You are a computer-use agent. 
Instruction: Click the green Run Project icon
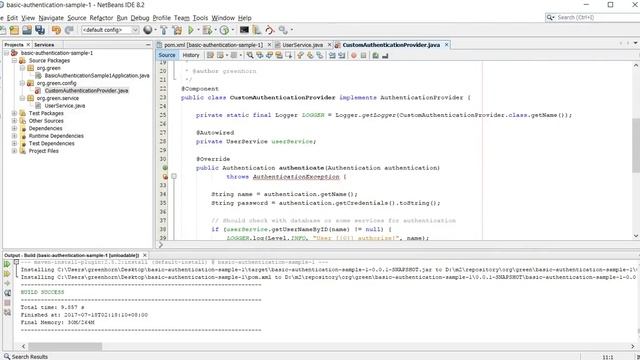point(191,30)
